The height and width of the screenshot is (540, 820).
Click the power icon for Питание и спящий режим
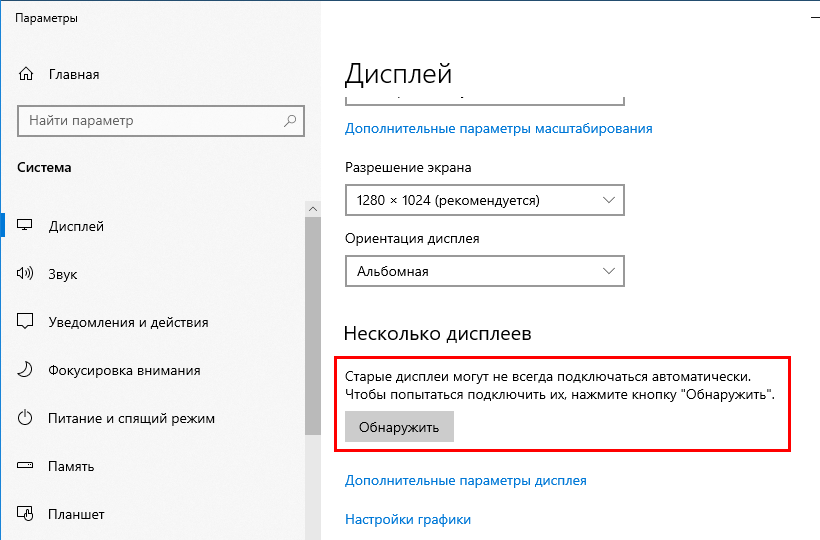pos(27,418)
